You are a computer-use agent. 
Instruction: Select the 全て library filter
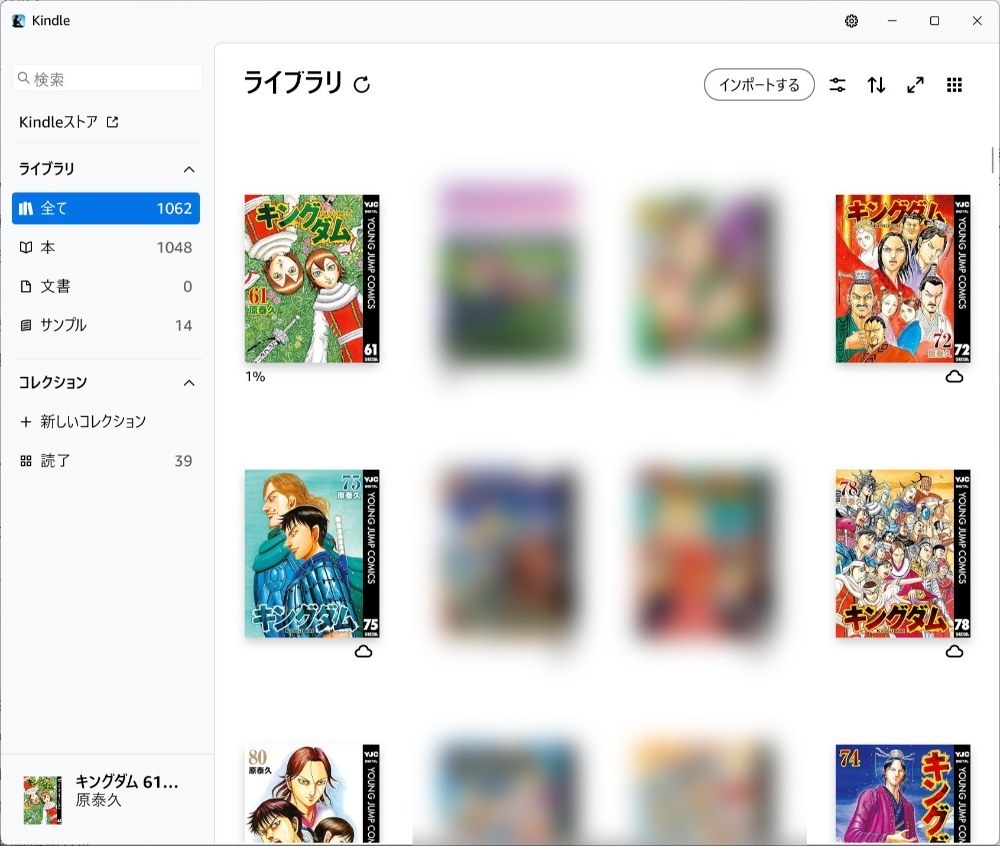coord(106,208)
